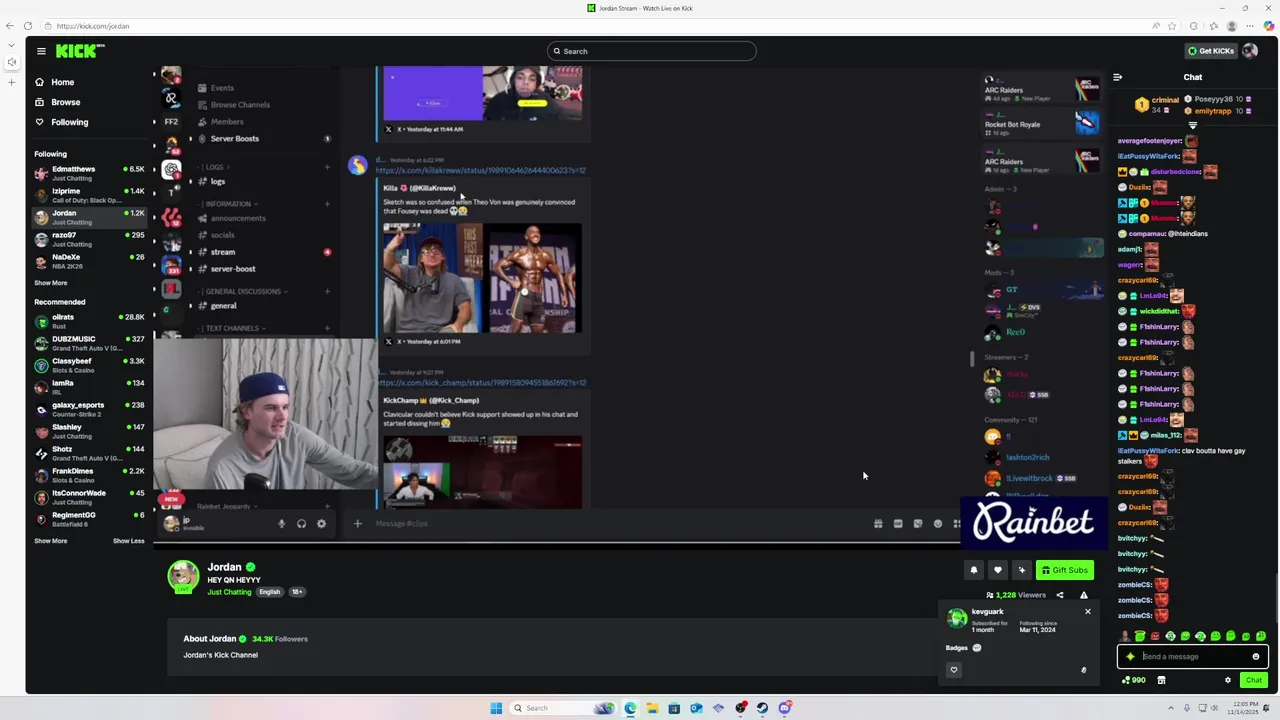Open the chat shop icon

[1161, 680]
